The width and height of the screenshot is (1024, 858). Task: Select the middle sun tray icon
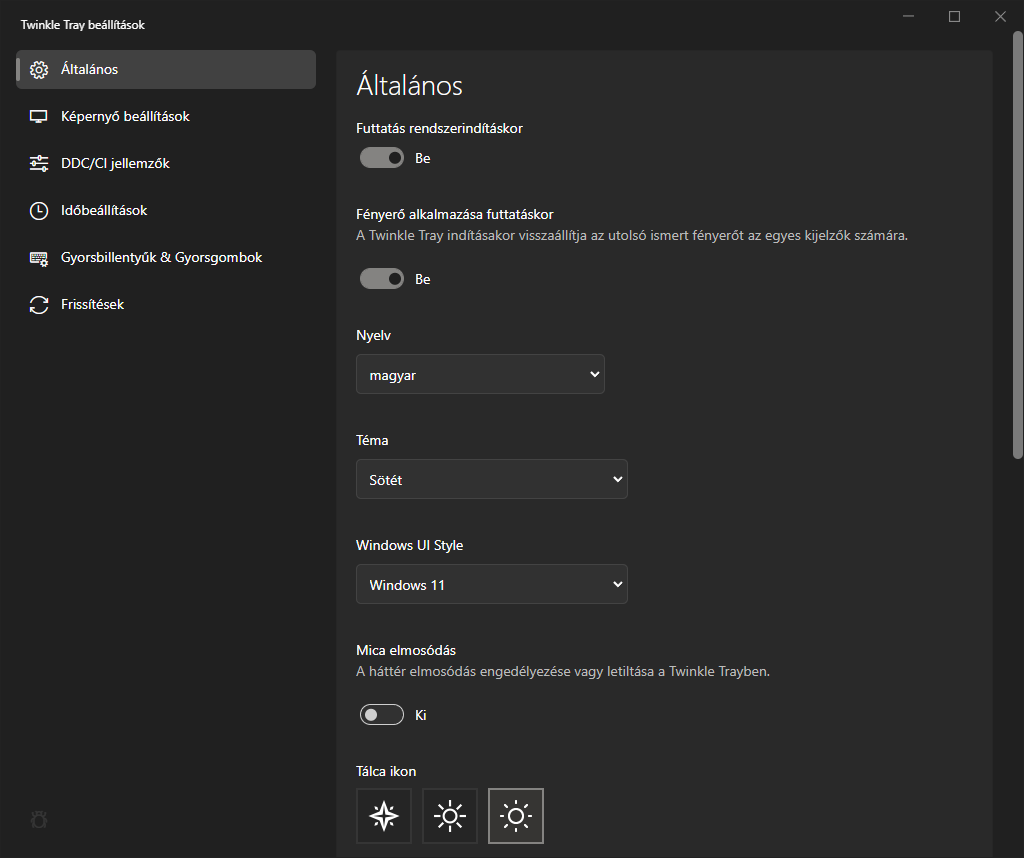point(450,816)
